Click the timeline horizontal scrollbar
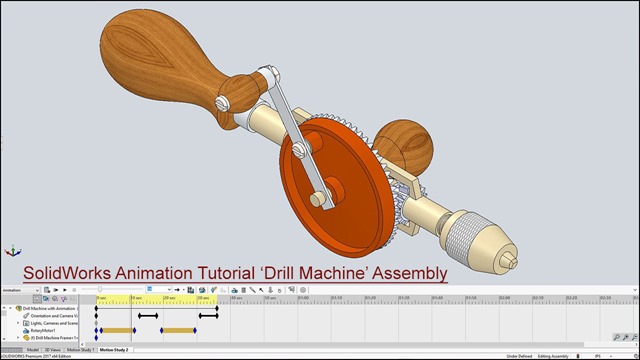Screen dimensions: 640x360 pos(334,345)
